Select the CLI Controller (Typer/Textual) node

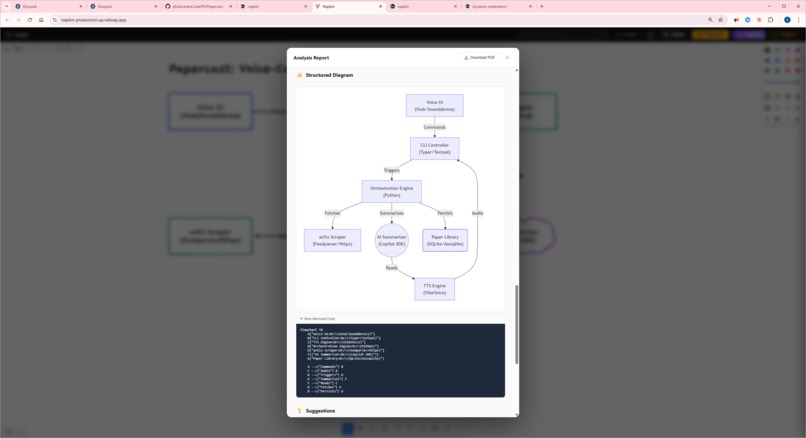click(x=434, y=149)
